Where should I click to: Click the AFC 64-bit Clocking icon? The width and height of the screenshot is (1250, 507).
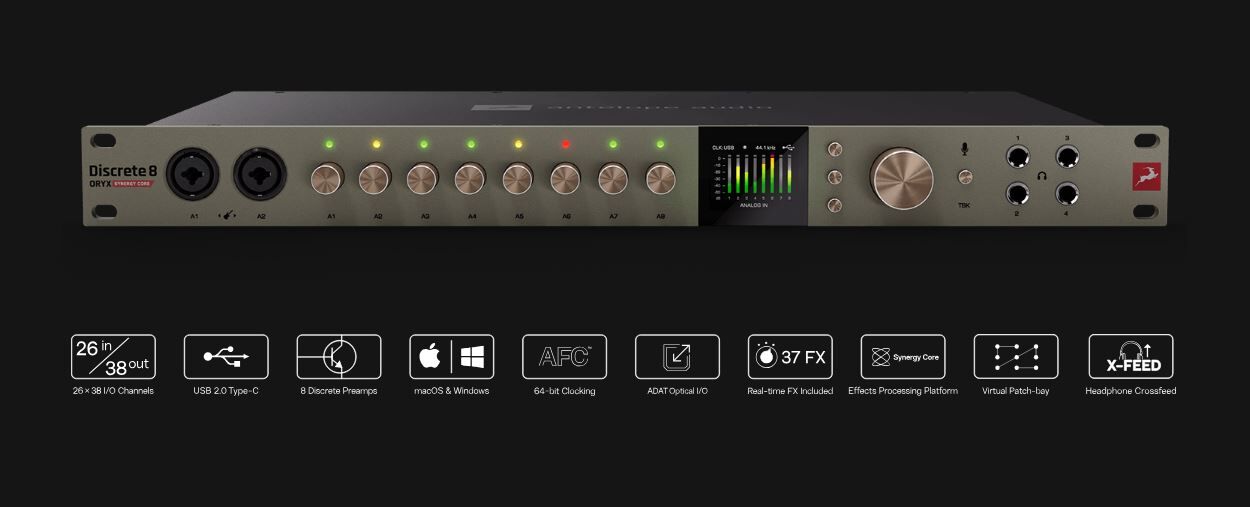pyautogui.click(x=564, y=357)
